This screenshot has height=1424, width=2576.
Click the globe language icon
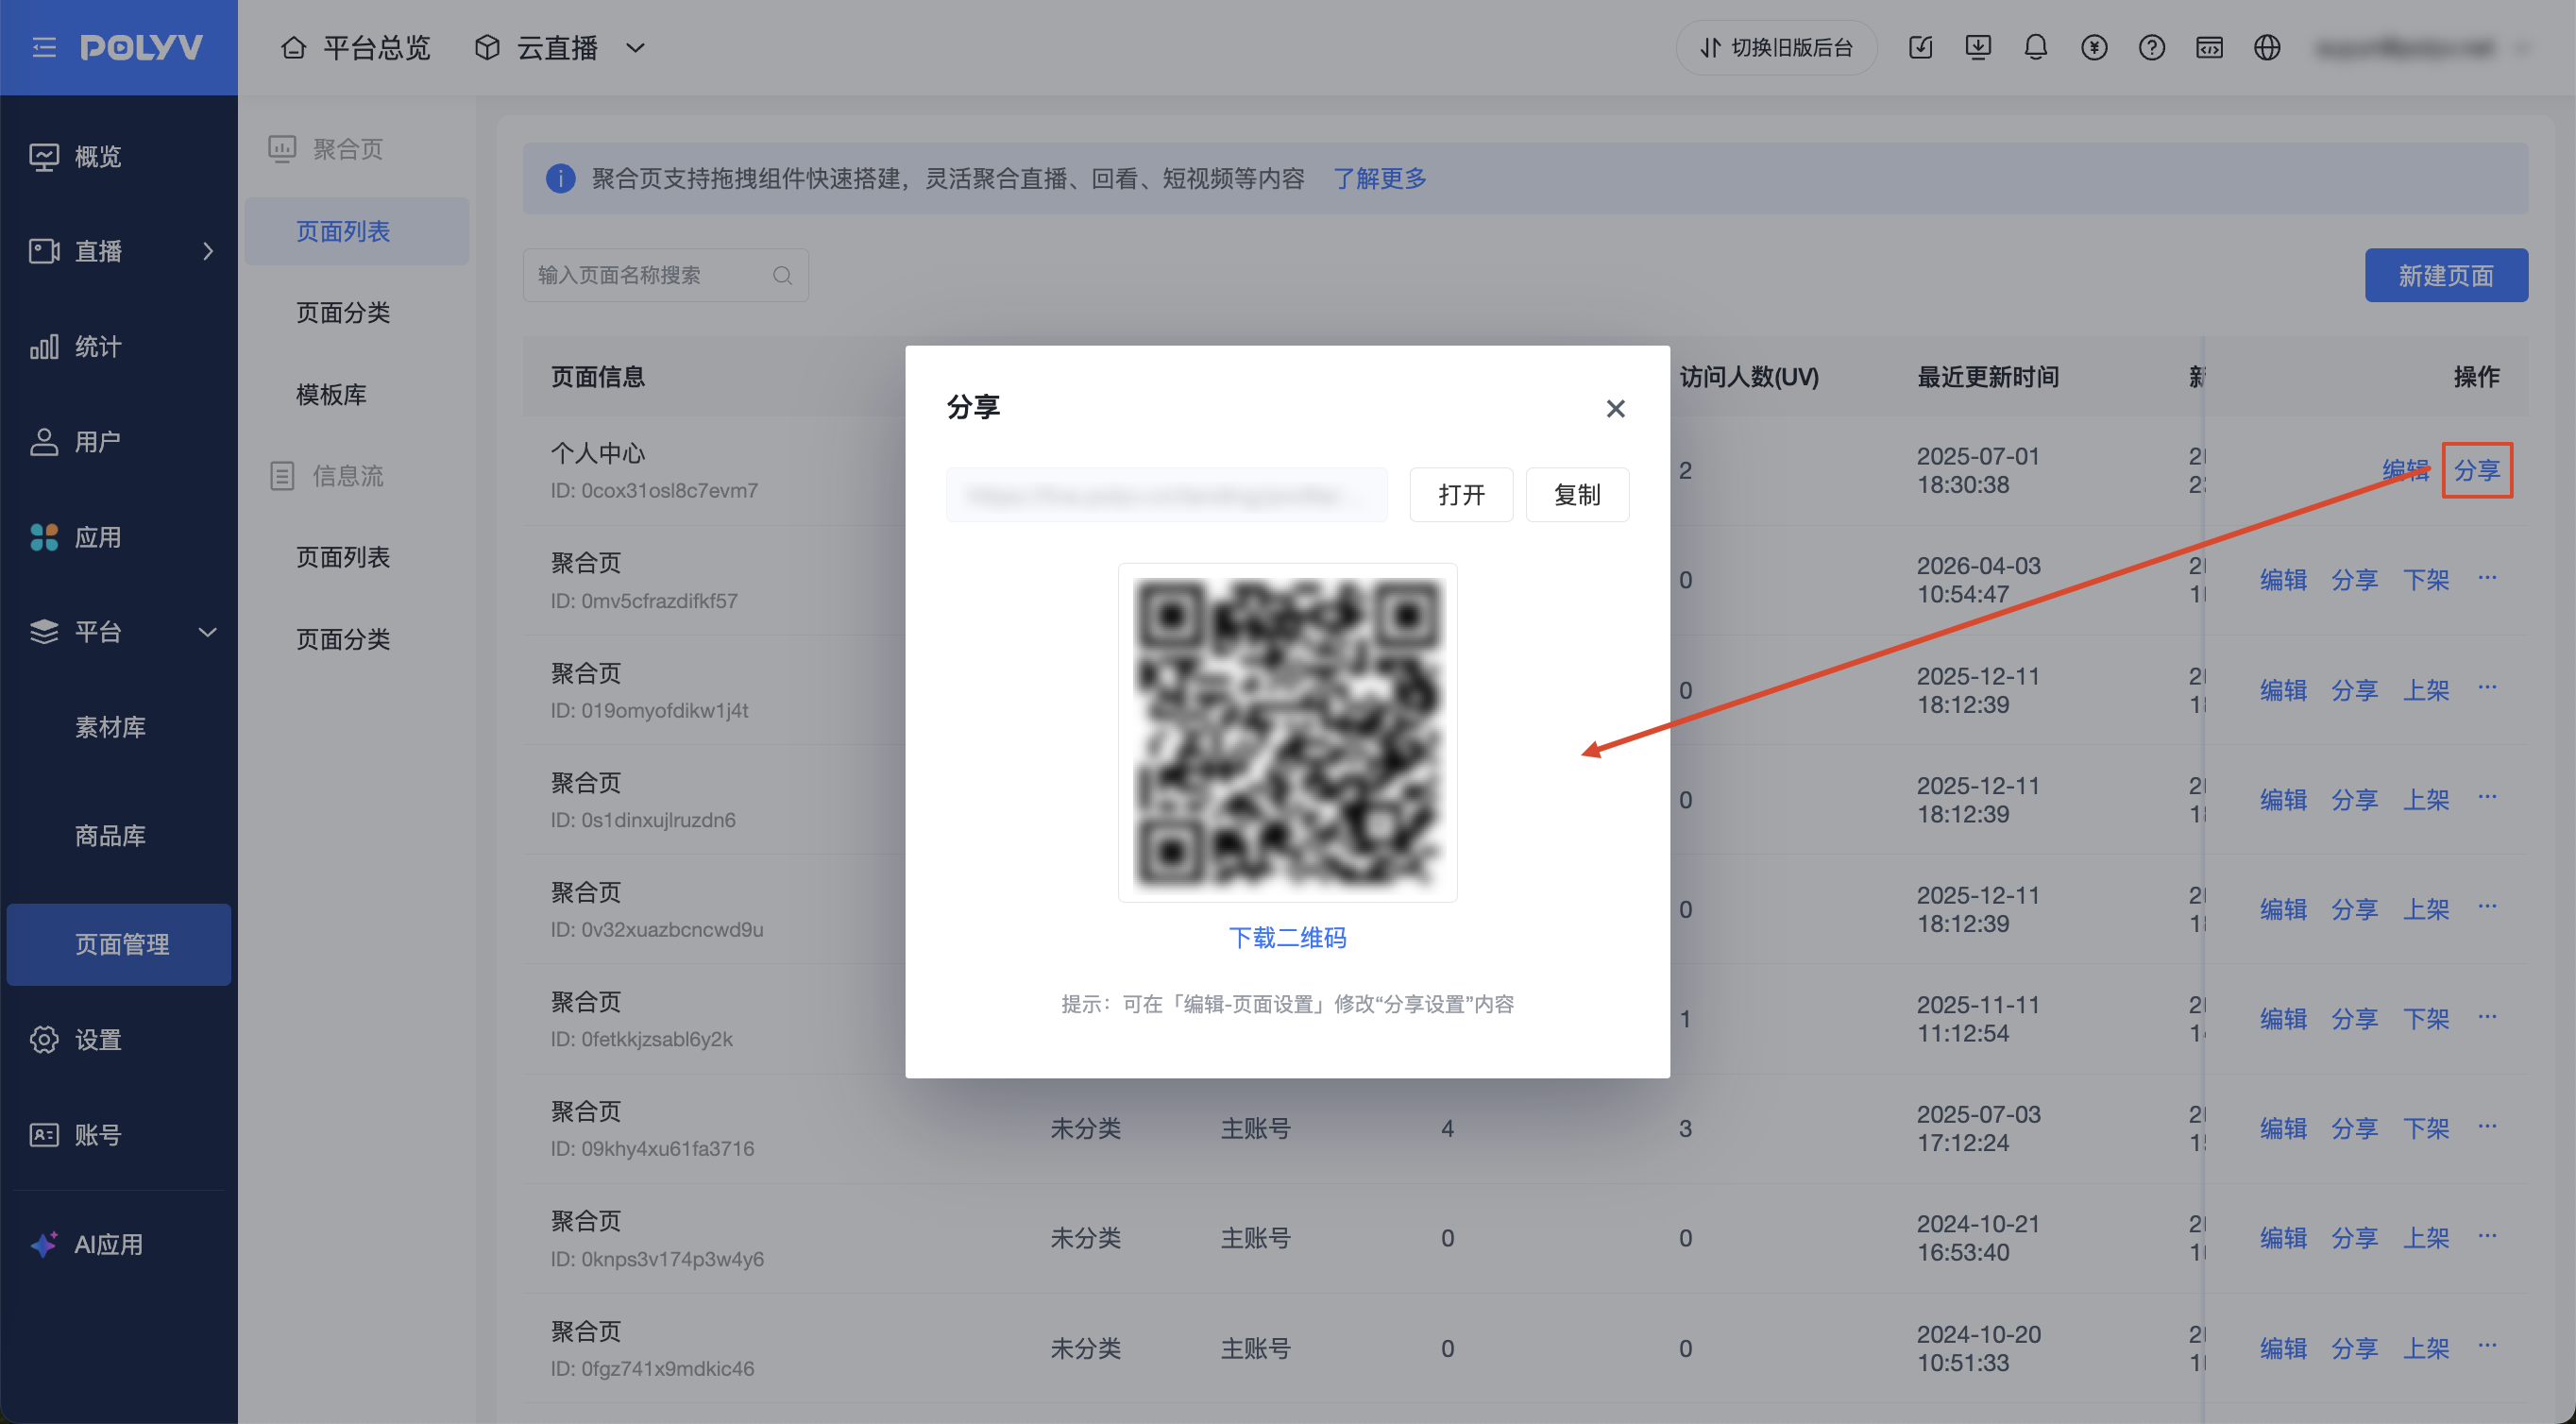point(2266,47)
